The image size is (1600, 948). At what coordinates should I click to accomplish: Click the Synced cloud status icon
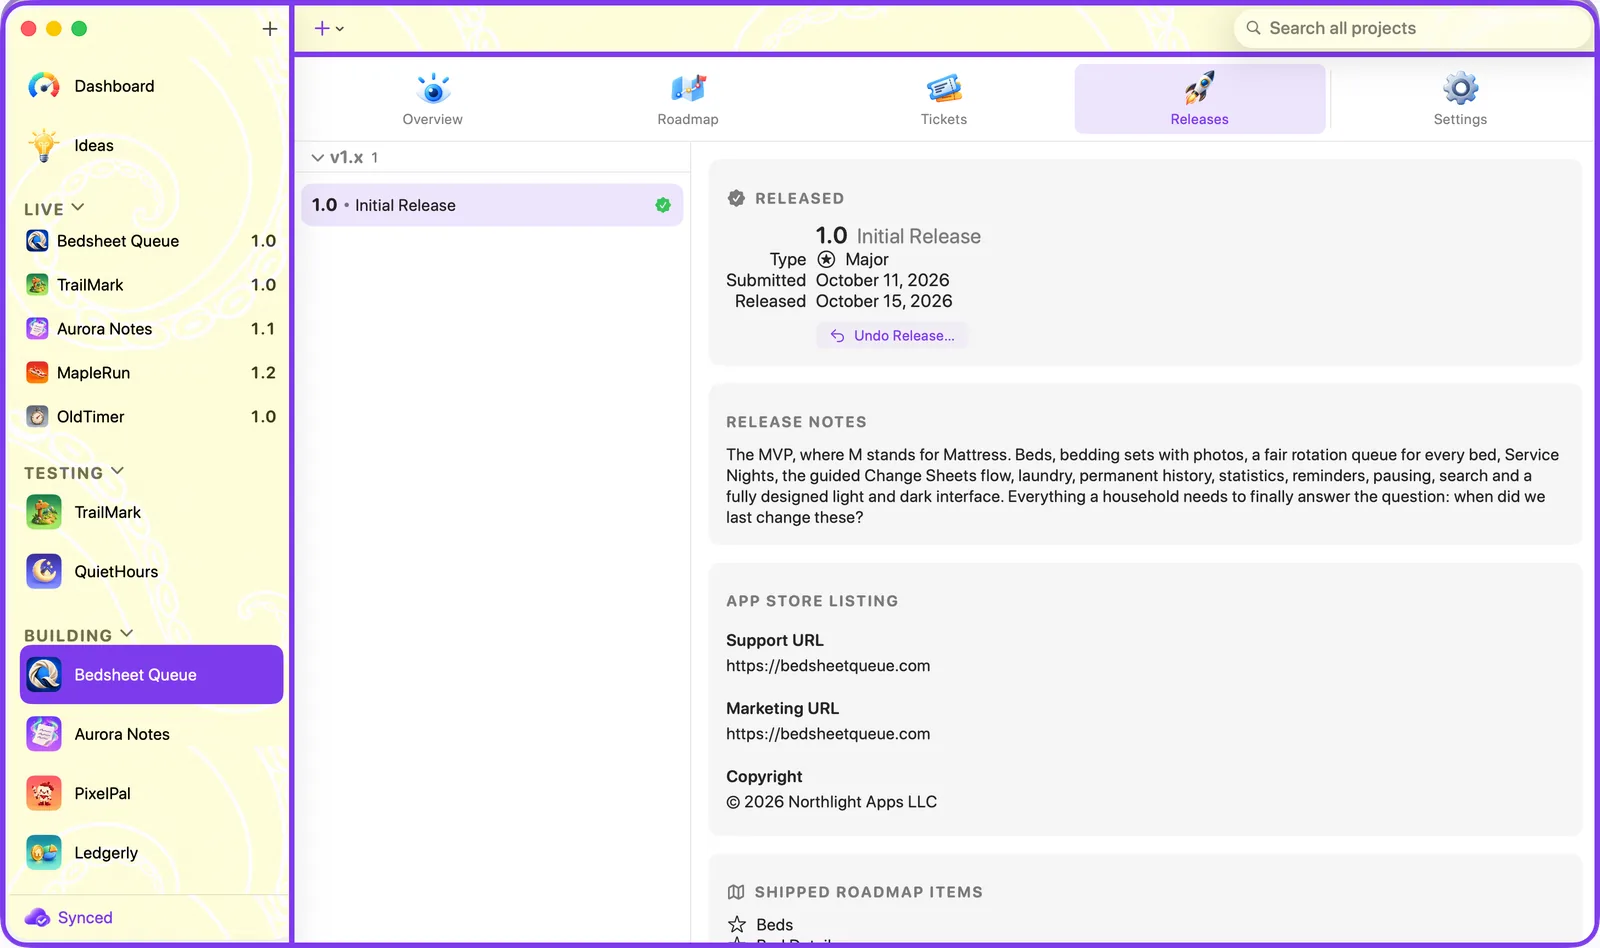pyautogui.click(x=37, y=918)
